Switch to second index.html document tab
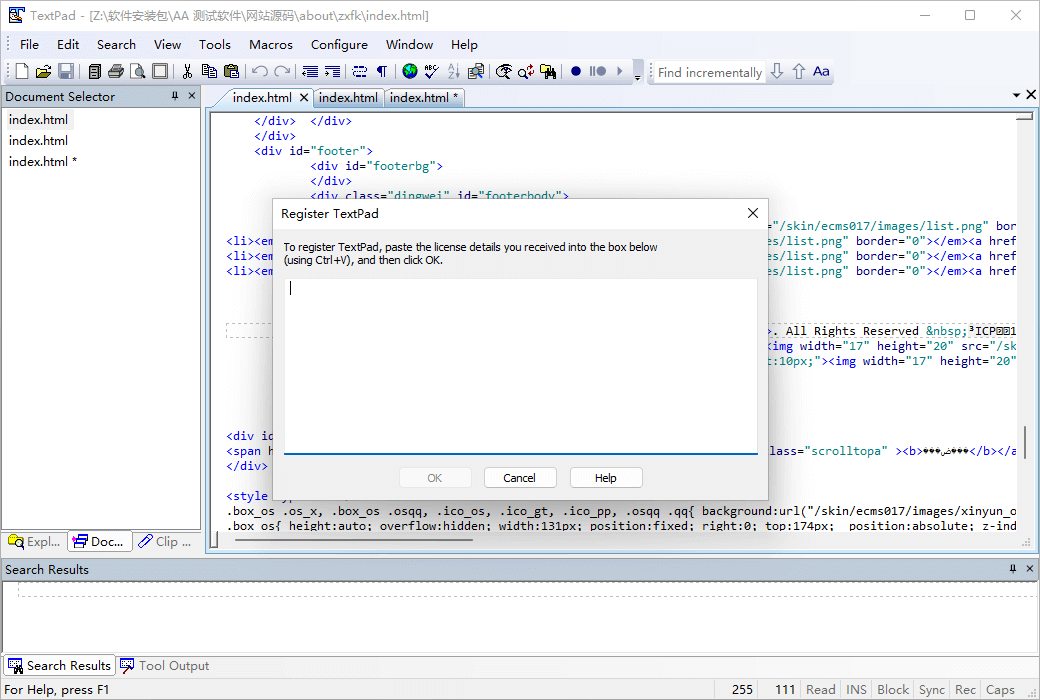 pyautogui.click(x=348, y=98)
